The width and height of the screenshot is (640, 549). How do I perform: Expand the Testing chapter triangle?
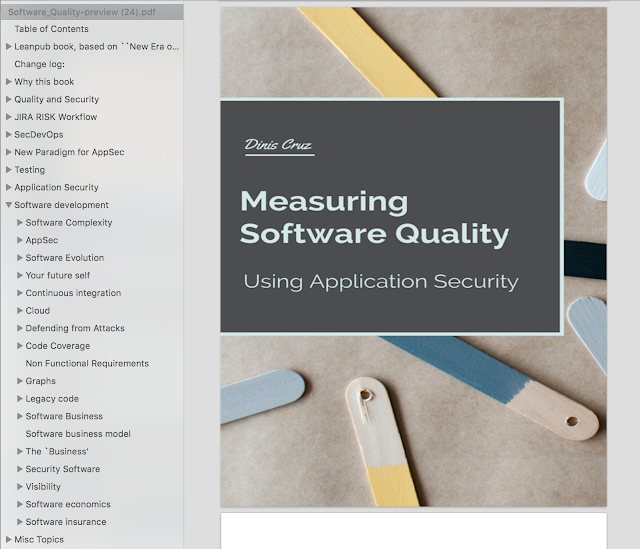pyautogui.click(x=8, y=169)
